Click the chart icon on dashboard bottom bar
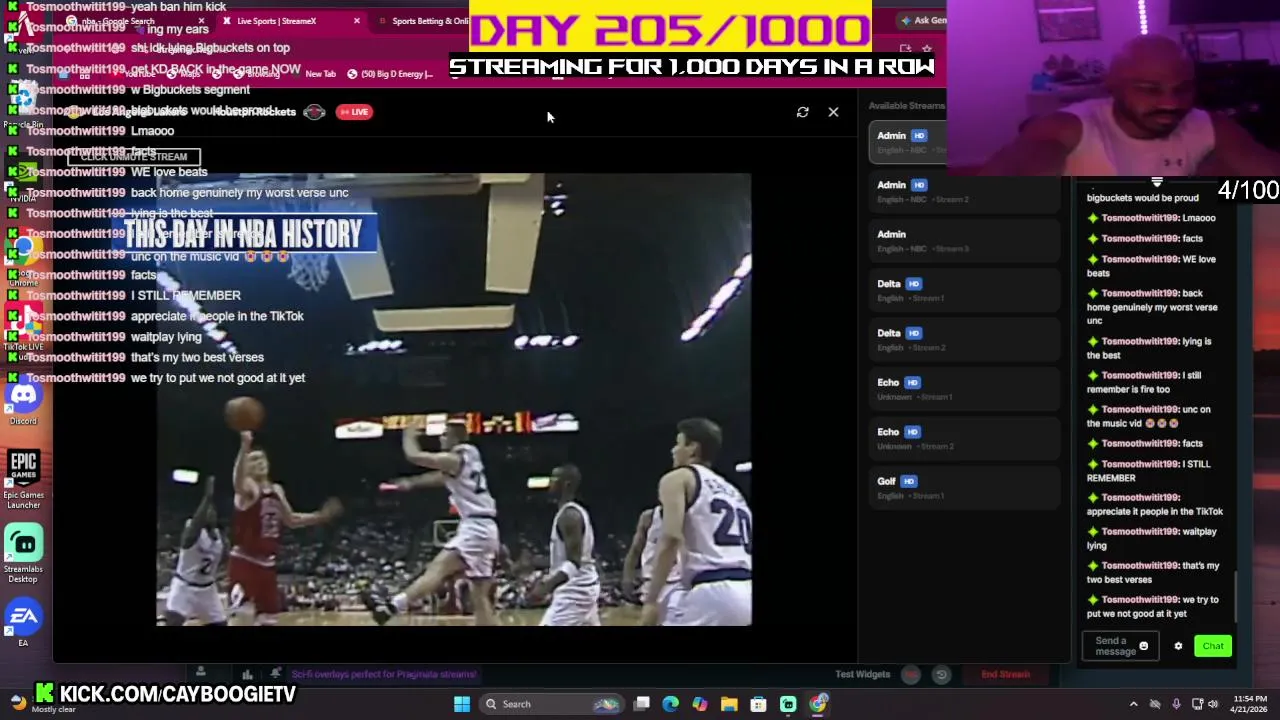The height and width of the screenshot is (720, 1280). click(247, 674)
